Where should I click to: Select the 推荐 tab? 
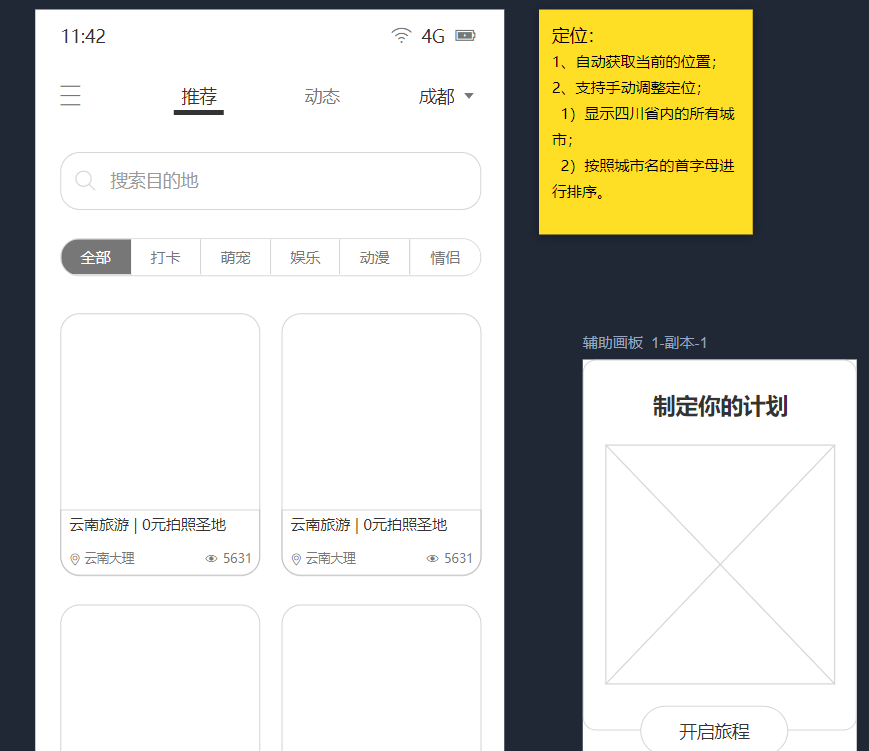click(x=199, y=98)
